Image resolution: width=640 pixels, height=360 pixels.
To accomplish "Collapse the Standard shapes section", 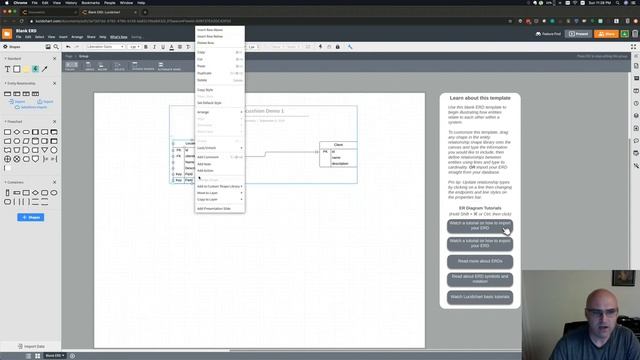I will 5,59.
